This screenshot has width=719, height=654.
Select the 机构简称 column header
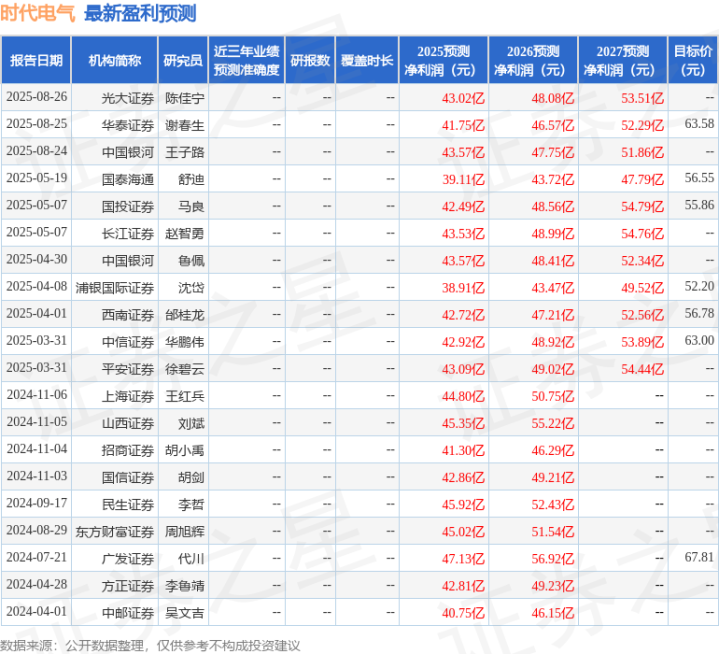pos(115,61)
